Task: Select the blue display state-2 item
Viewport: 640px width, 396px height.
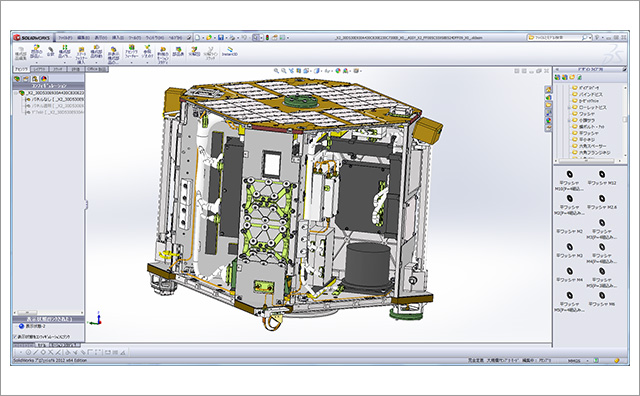Action: tap(31, 326)
